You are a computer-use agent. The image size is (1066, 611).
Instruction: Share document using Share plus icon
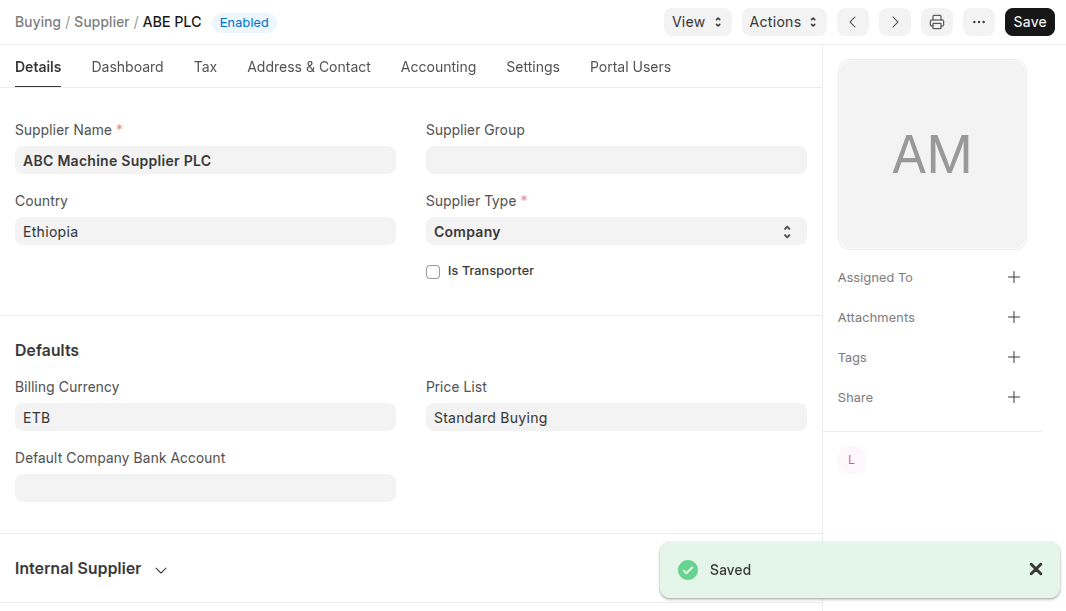point(1014,397)
